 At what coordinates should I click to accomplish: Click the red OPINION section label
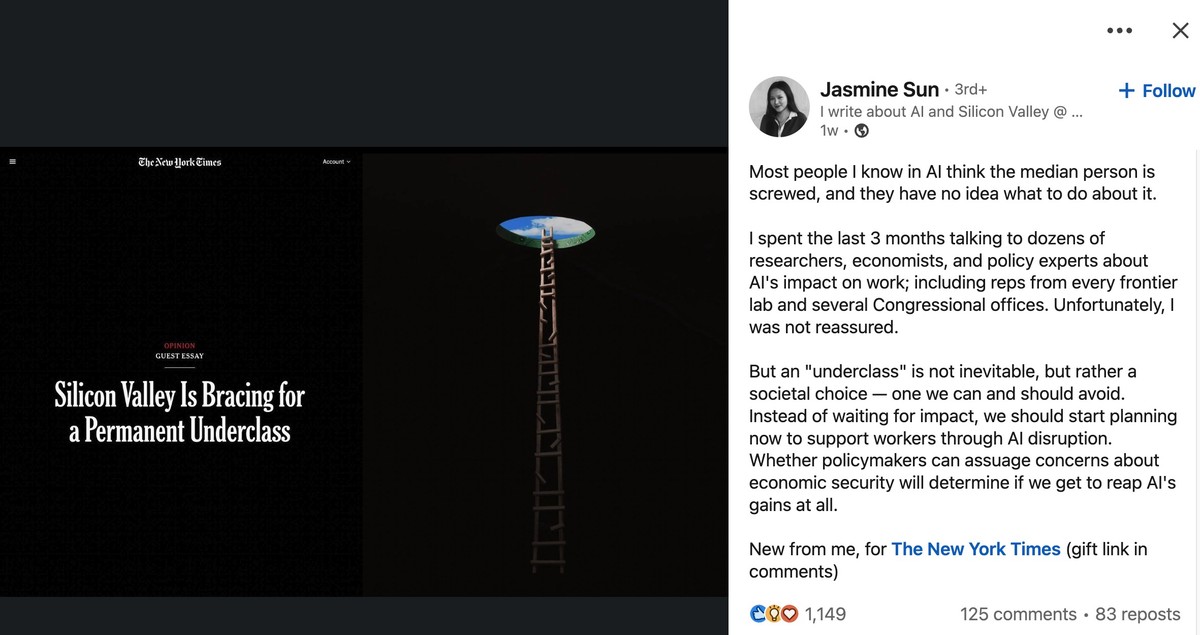[180, 346]
